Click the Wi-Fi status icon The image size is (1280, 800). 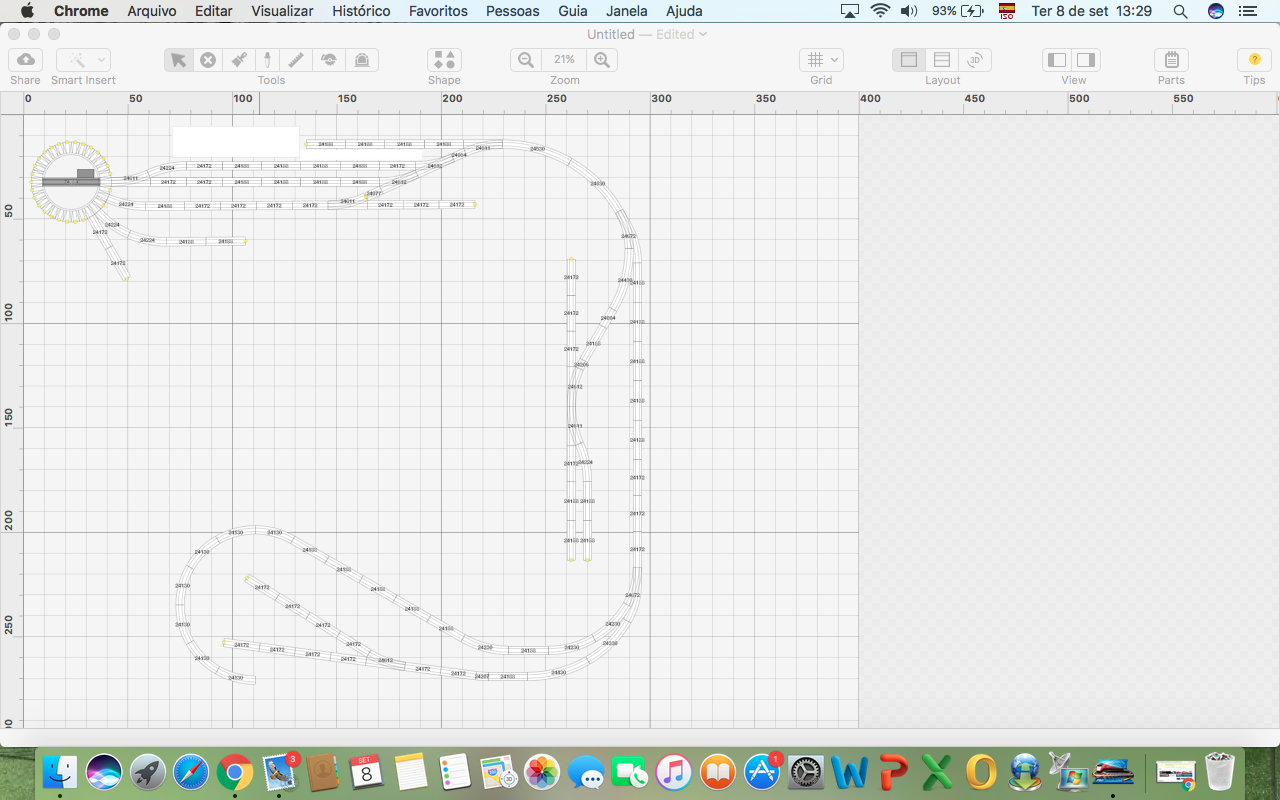880,11
